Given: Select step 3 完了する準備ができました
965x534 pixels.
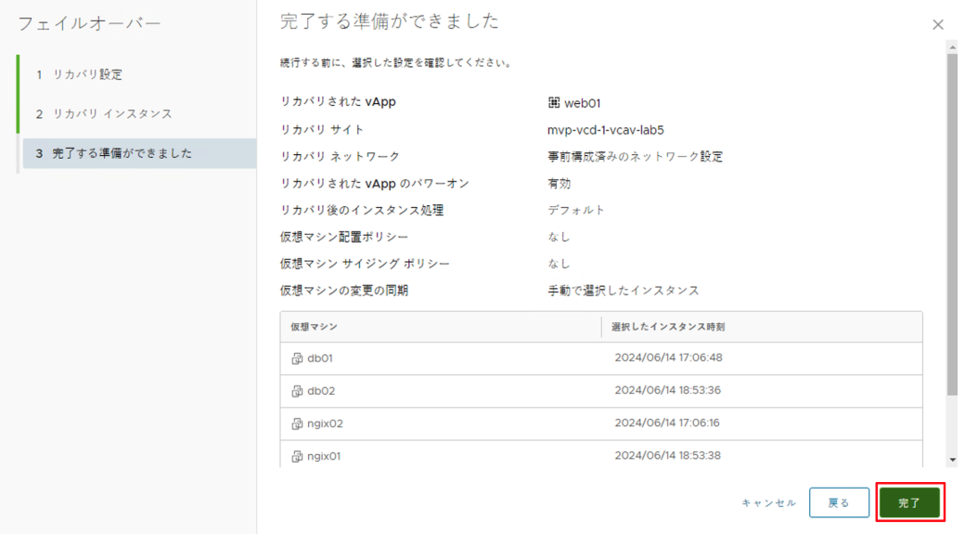Looking at the screenshot, I should click(139, 153).
